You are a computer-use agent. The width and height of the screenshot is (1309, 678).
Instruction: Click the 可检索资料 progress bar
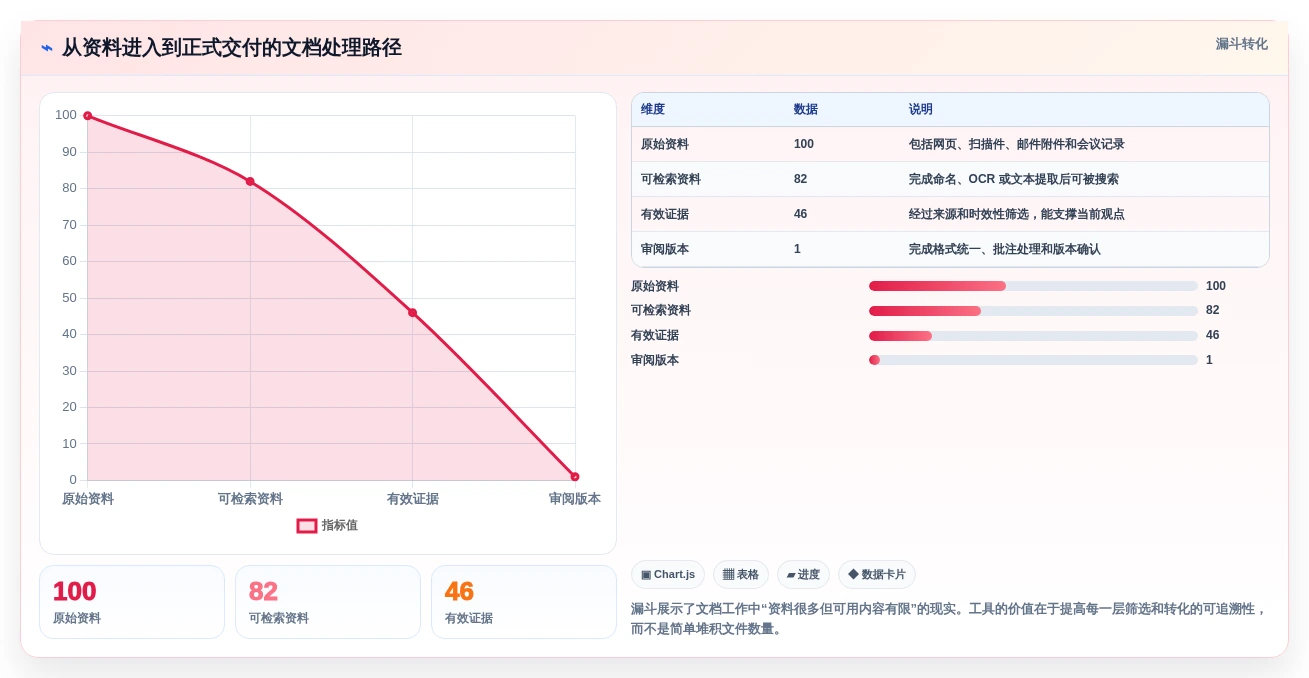coord(1033,311)
